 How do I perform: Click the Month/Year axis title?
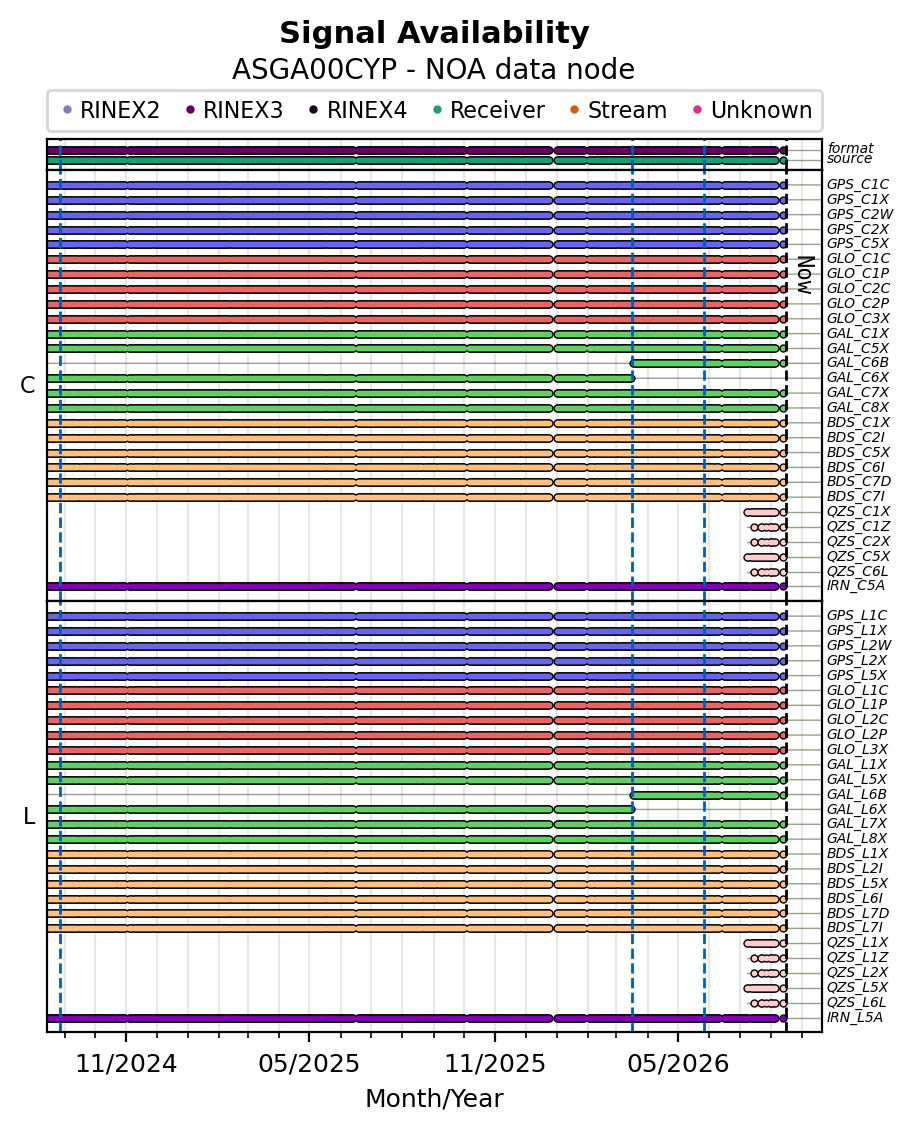[x=434, y=1099]
